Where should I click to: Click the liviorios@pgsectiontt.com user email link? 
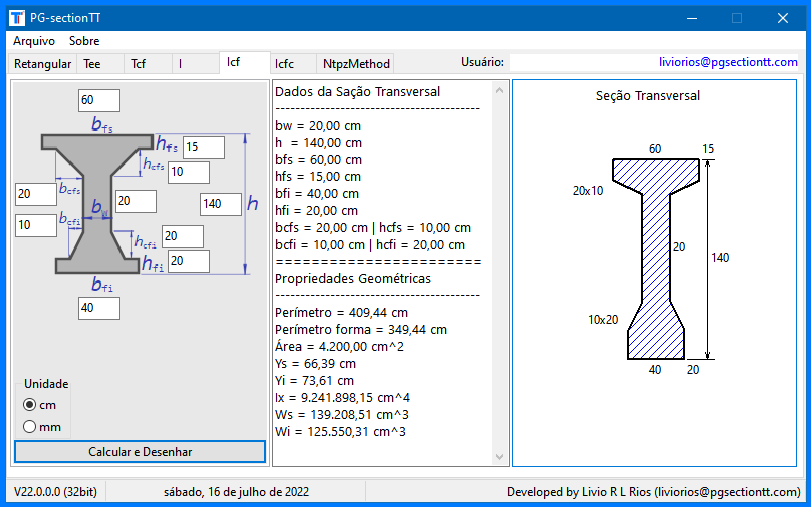[728, 62]
